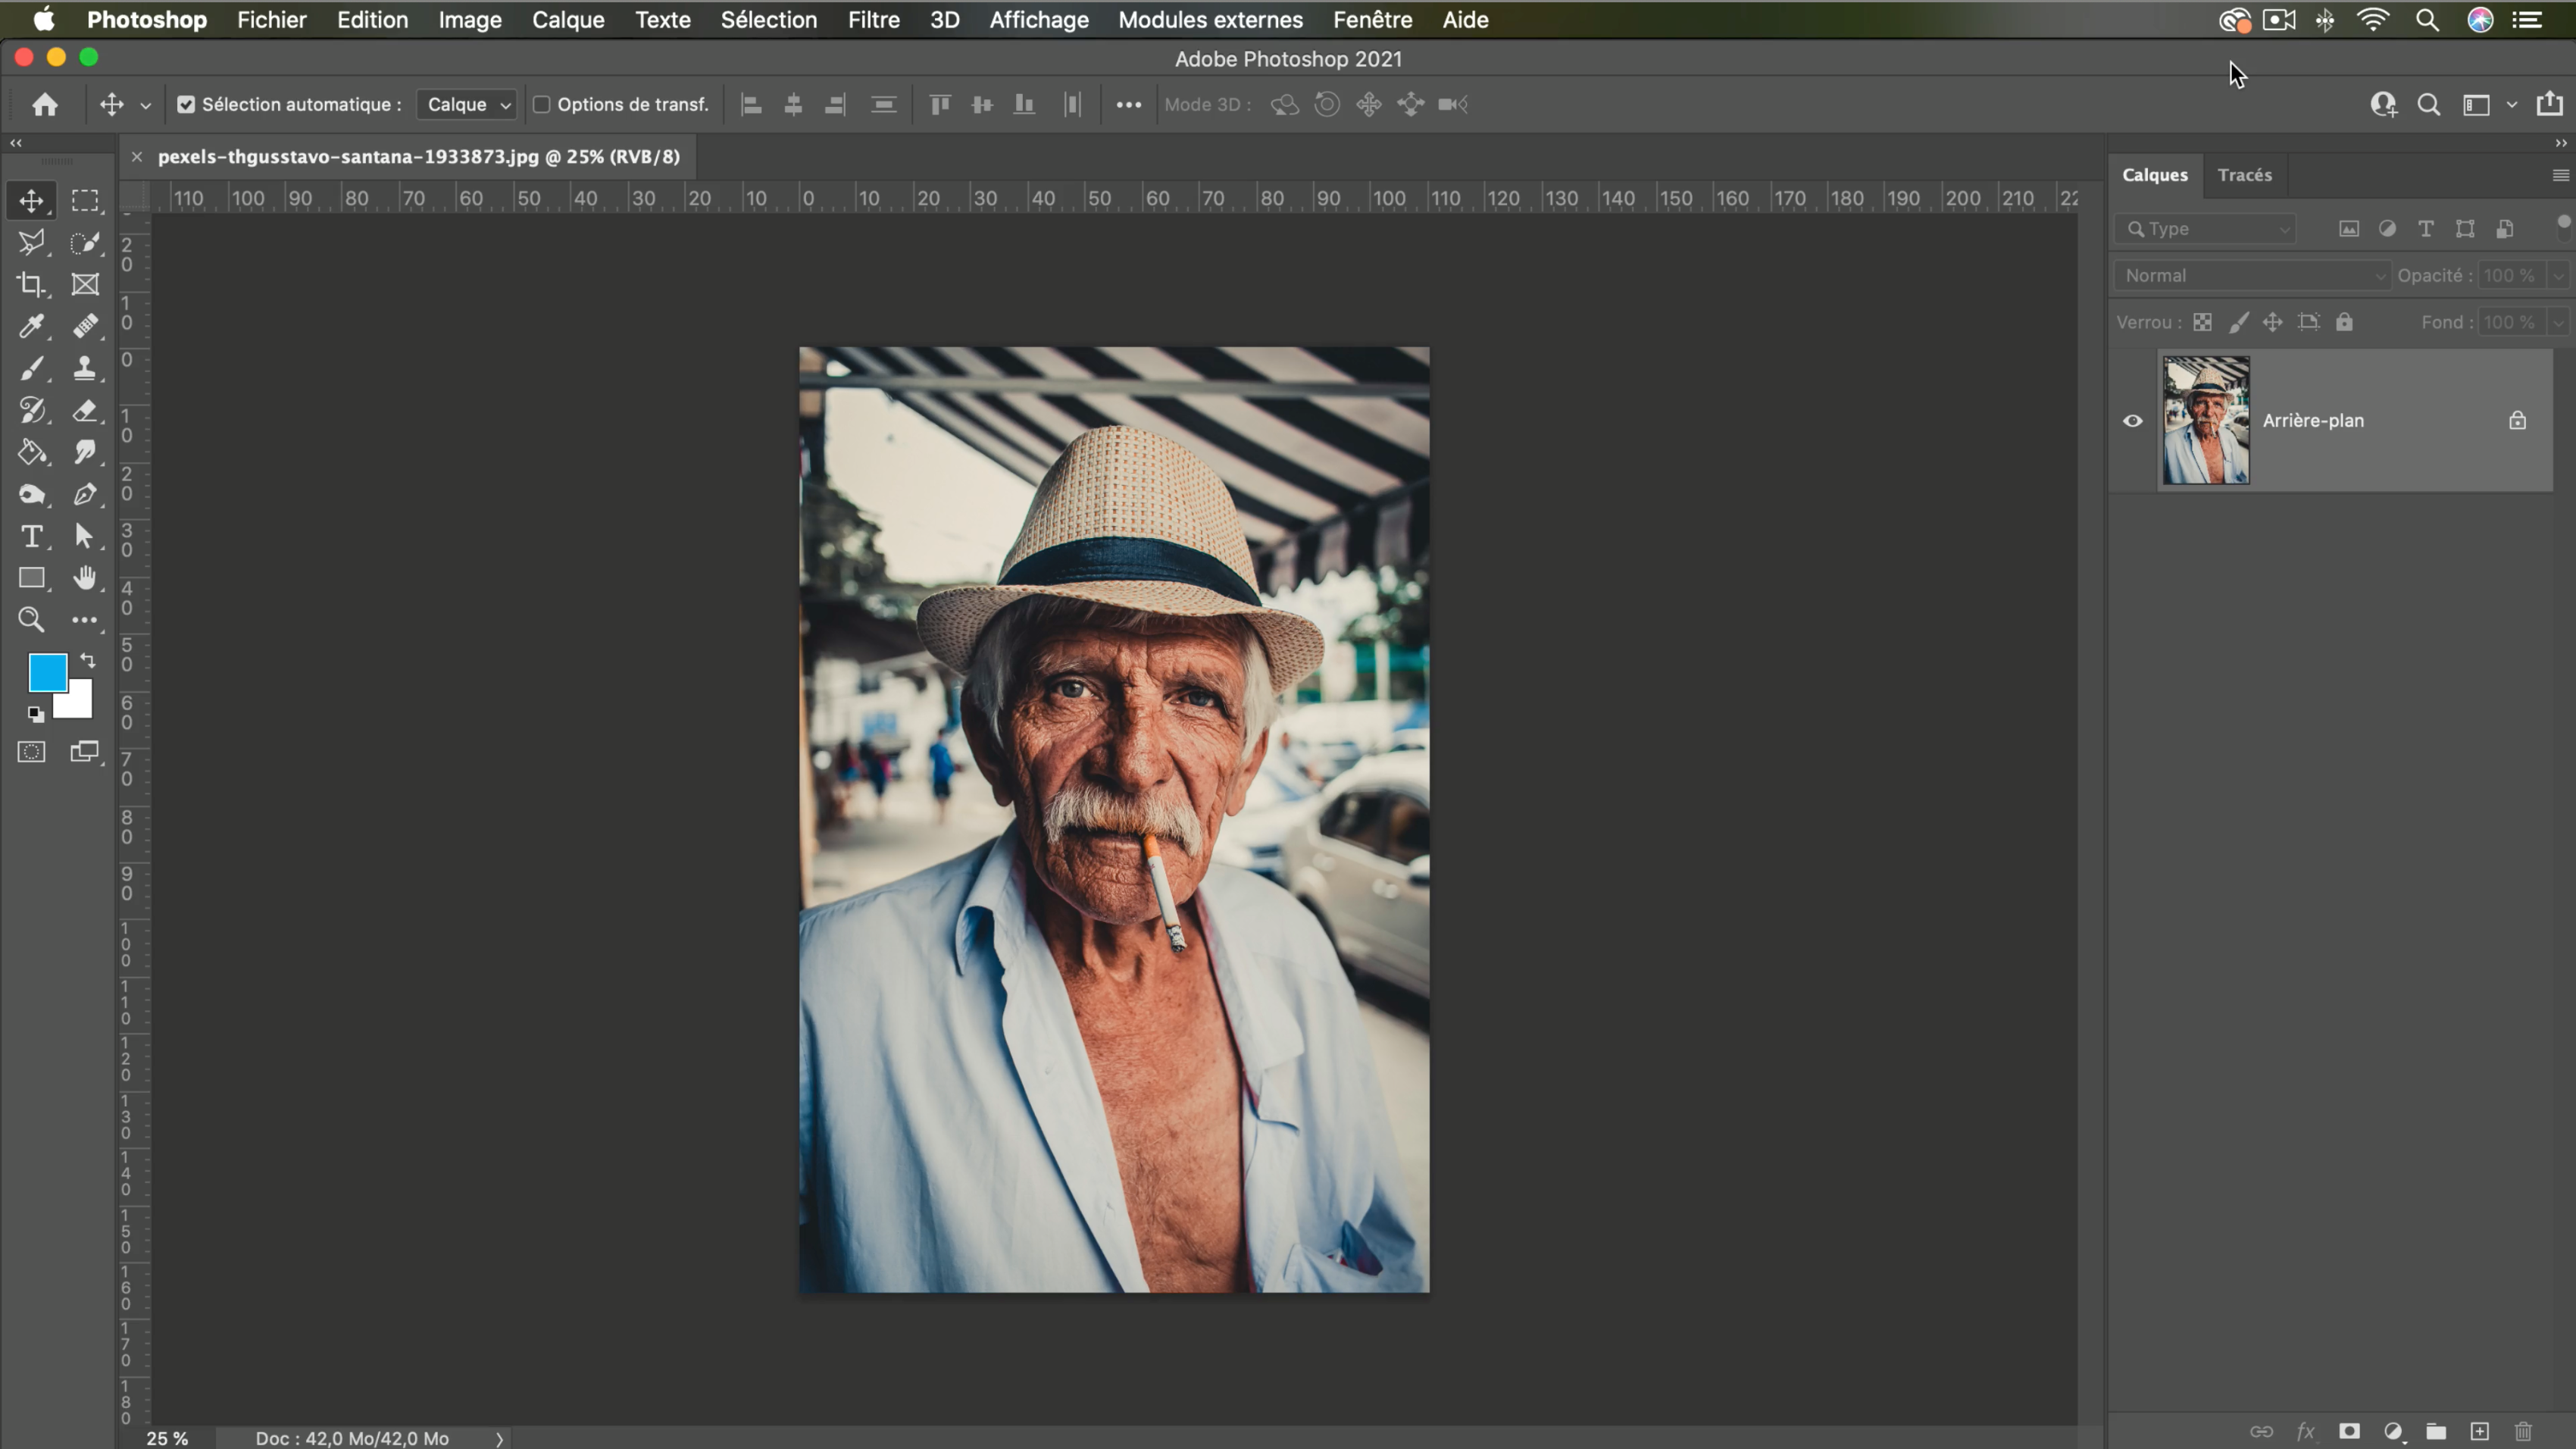Select the Crop tool
2576x1449 pixels.
click(31, 284)
